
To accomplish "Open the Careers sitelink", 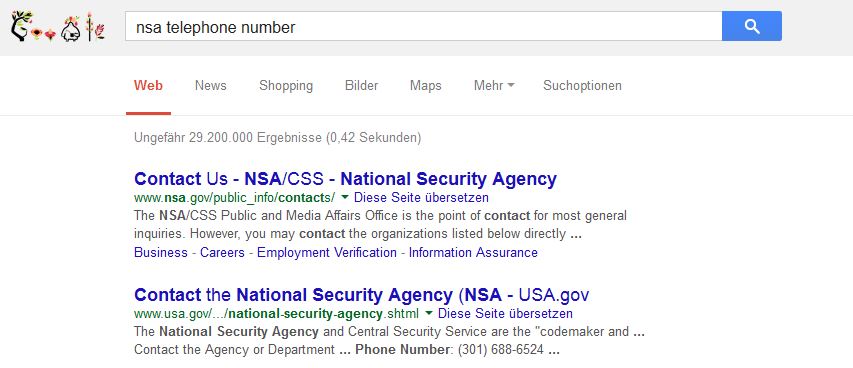I will click(x=221, y=253).
